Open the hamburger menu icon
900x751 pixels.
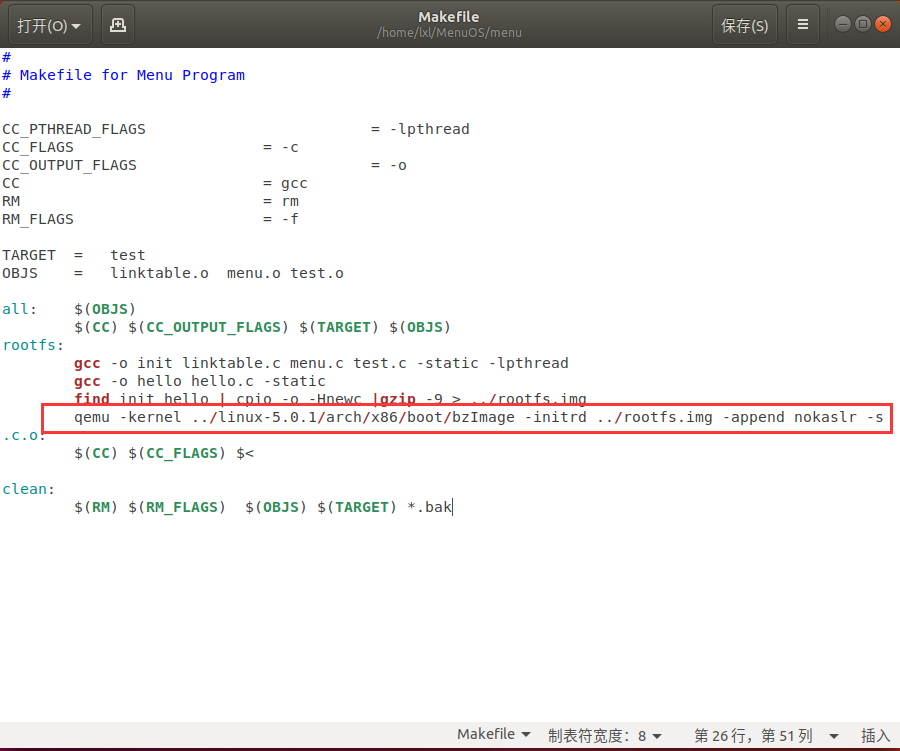point(802,25)
